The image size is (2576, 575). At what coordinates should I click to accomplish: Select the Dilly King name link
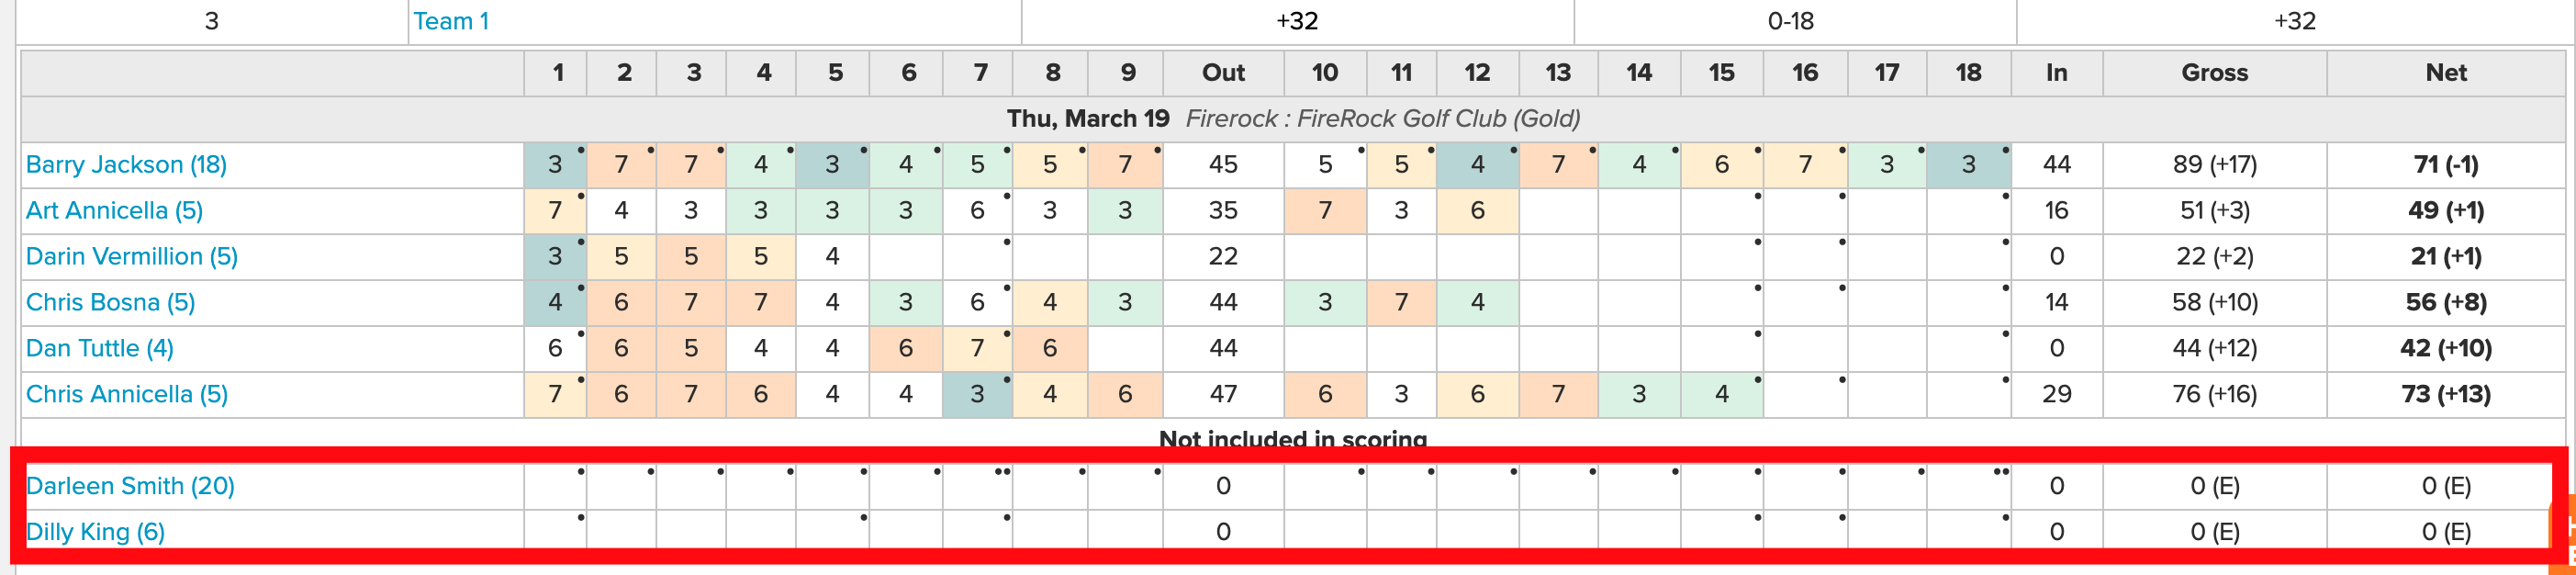coord(95,532)
